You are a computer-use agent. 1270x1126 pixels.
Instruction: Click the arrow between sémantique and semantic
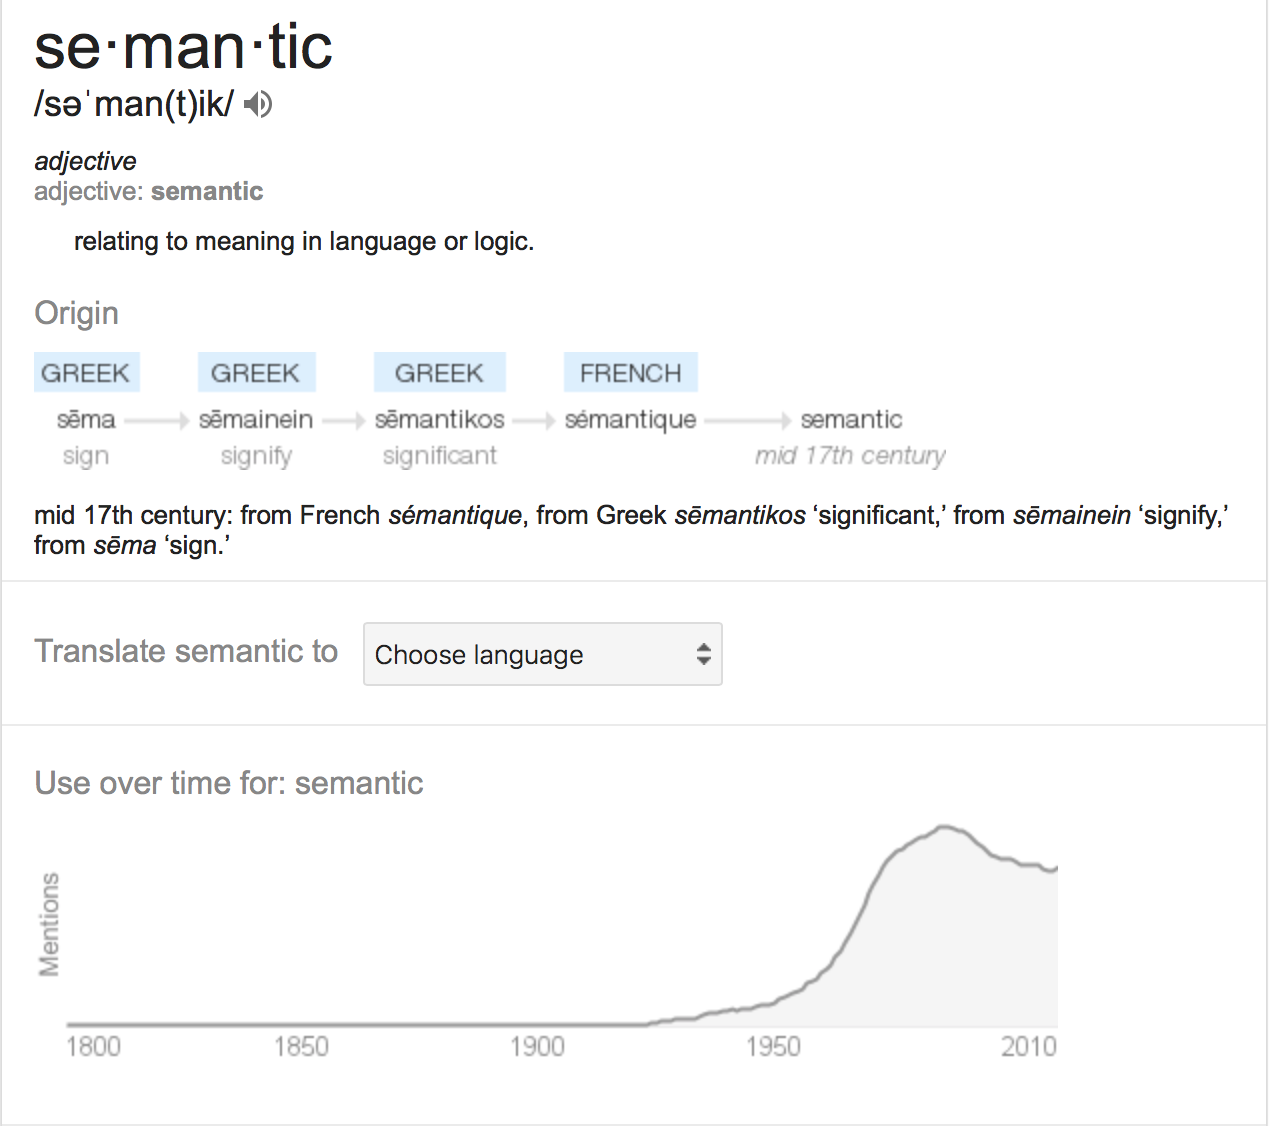click(x=748, y=421)
